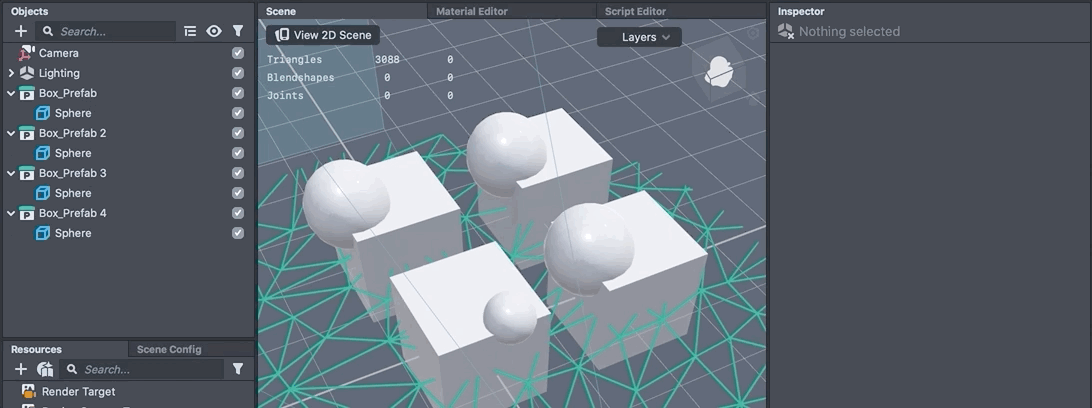Click the add resource plus icon
The width and height of the screenshot is (1092, 408).
[x=21, y=369]
